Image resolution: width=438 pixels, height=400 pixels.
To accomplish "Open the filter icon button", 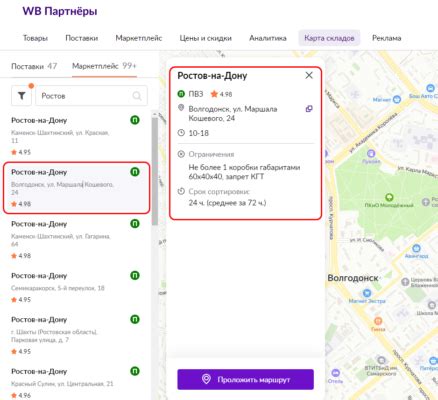I will 21,96.
